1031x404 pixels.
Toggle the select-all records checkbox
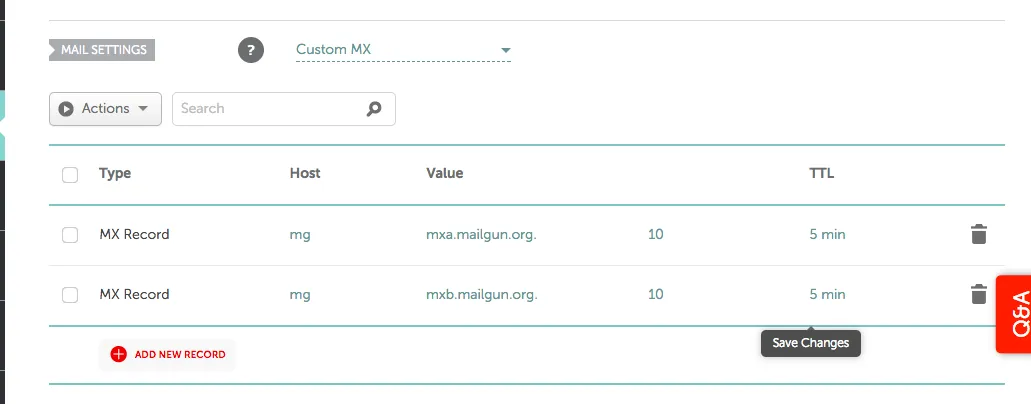click(x=70, y=175)
